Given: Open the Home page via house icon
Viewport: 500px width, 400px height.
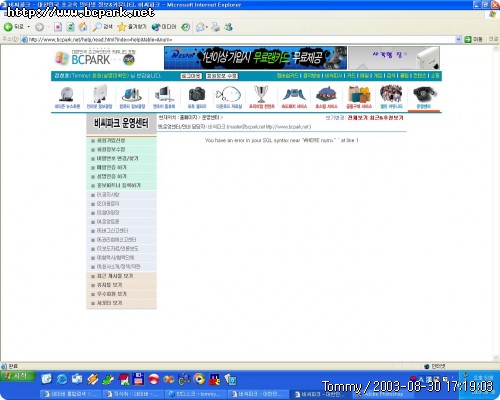Looking at the screenshot, I should 83,27.
